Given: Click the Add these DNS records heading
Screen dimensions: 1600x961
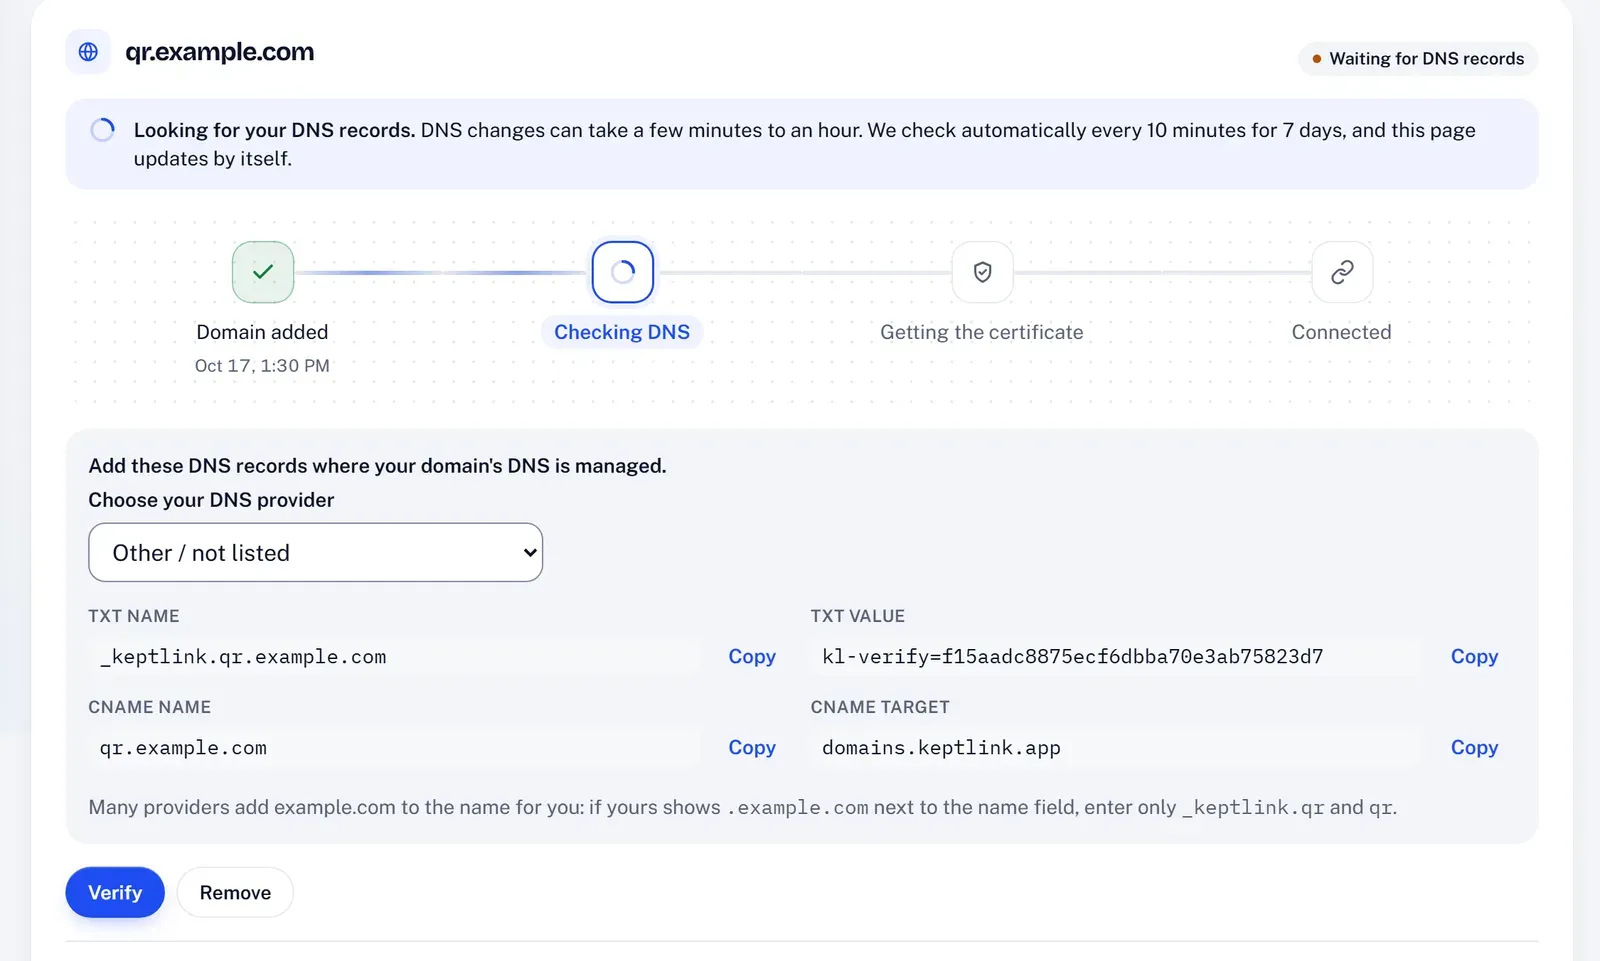Looking at the screenshot, I should 377,466.
